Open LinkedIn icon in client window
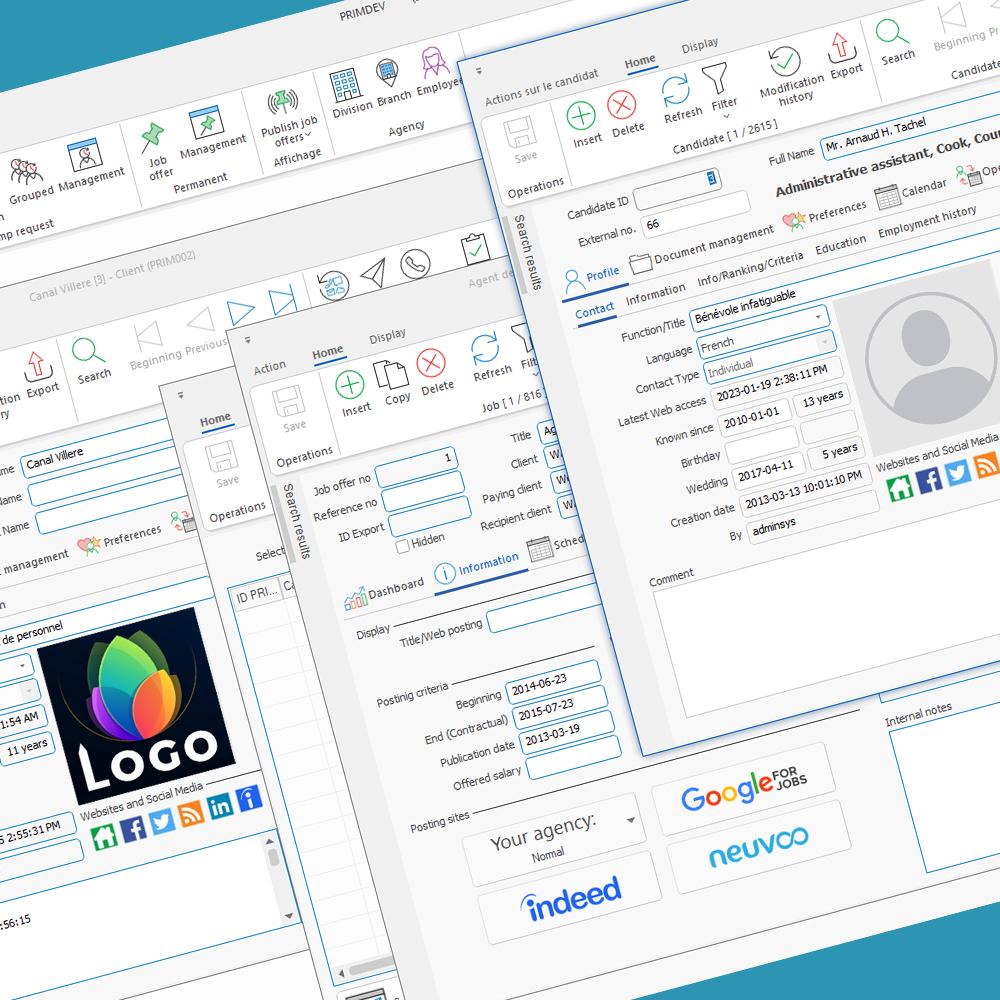This screenshot has height=1000, width=1000. click(x=220, y=806)
